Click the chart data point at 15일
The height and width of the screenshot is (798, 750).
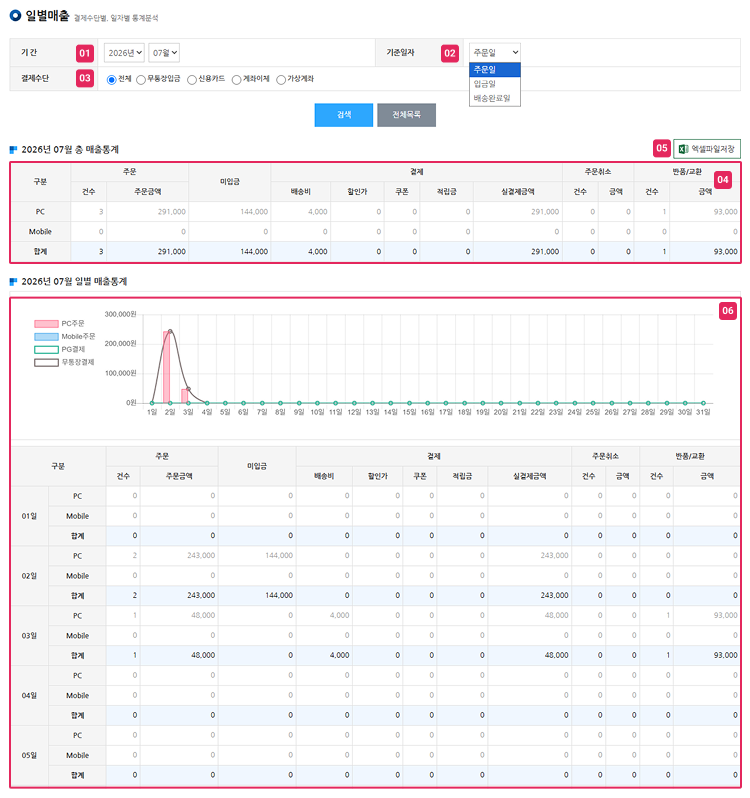click(x=409, y=403)
